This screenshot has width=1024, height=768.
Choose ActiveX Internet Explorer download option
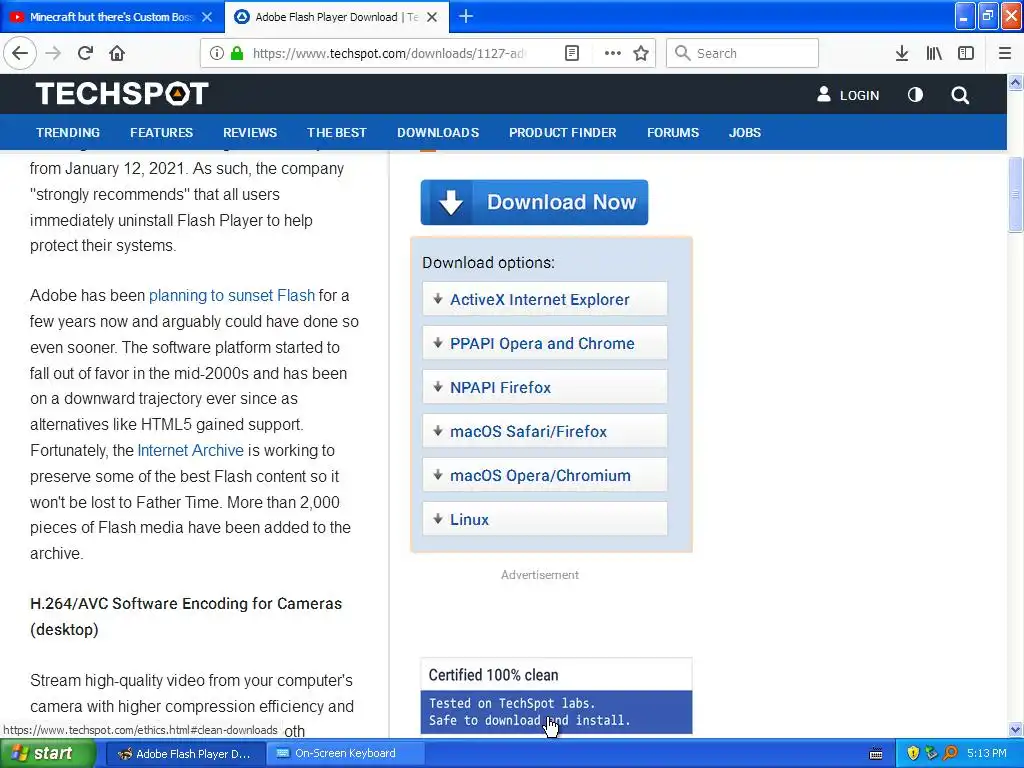pos(545,299)
